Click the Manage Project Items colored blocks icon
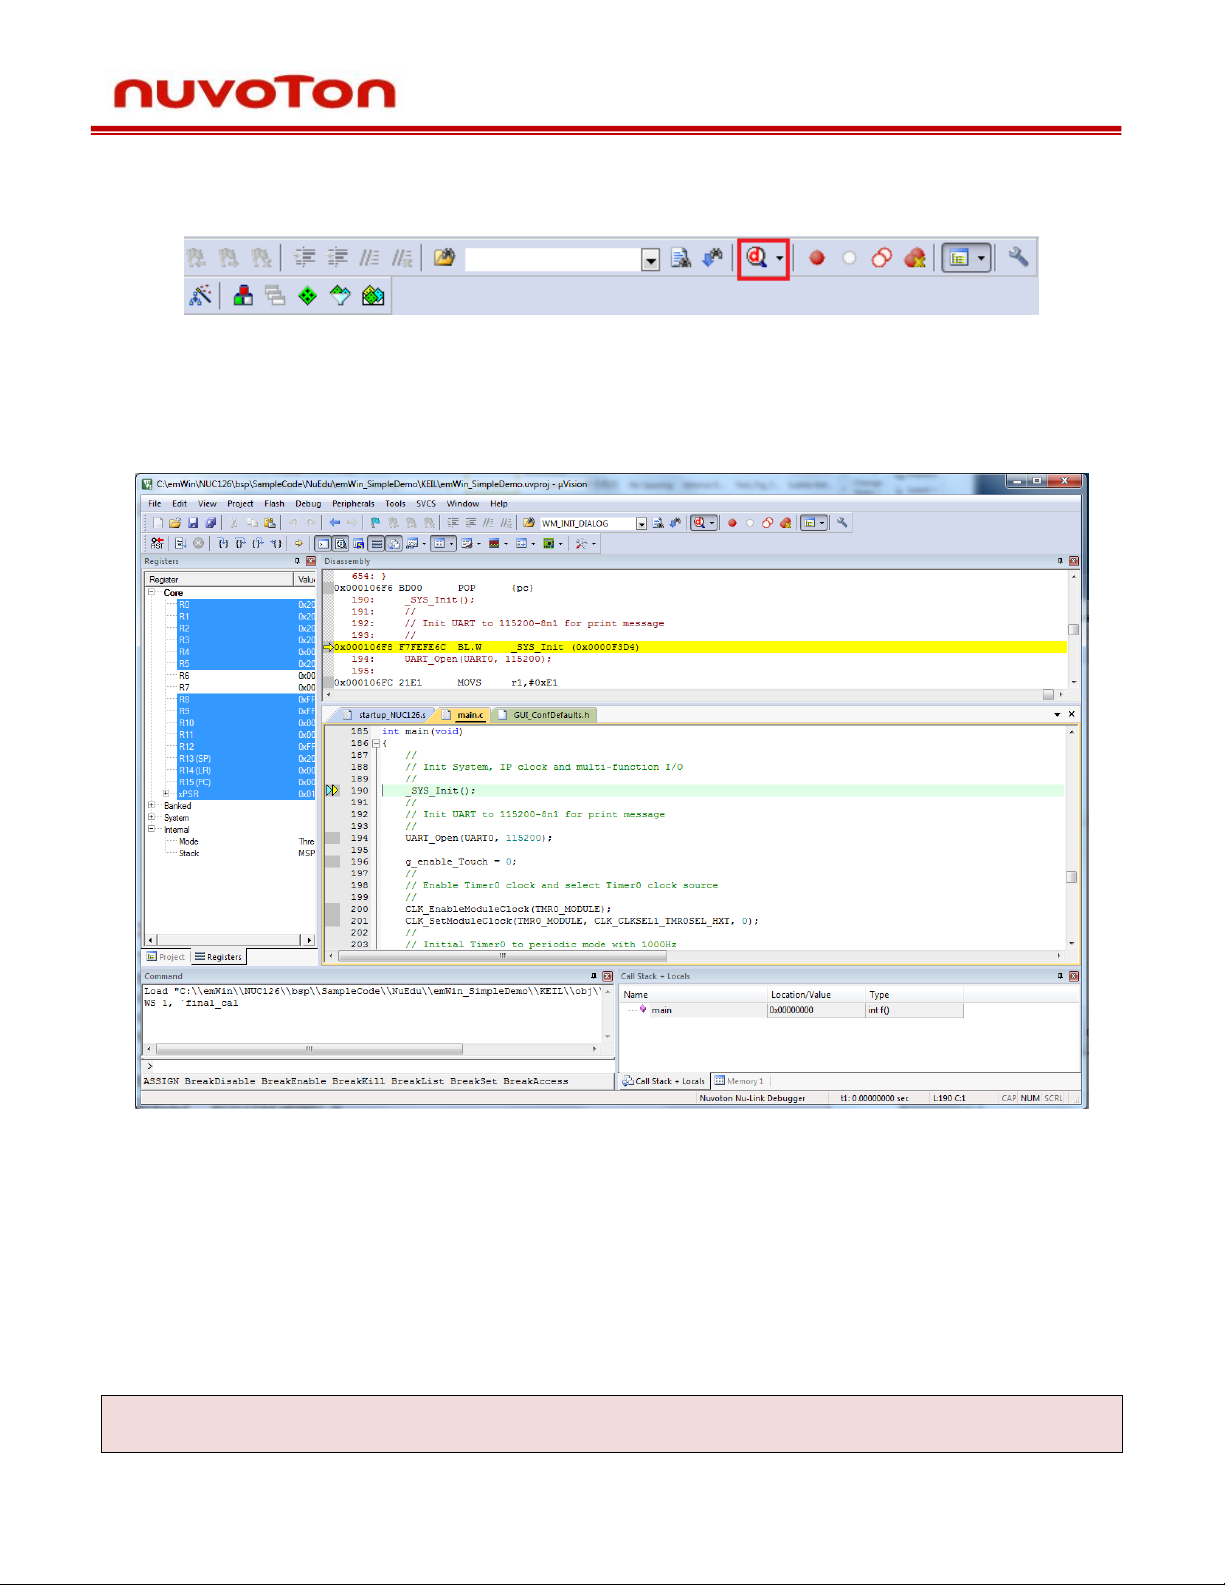The image size is (1225, 1585). pyautogui.click(x=243, y=296)
